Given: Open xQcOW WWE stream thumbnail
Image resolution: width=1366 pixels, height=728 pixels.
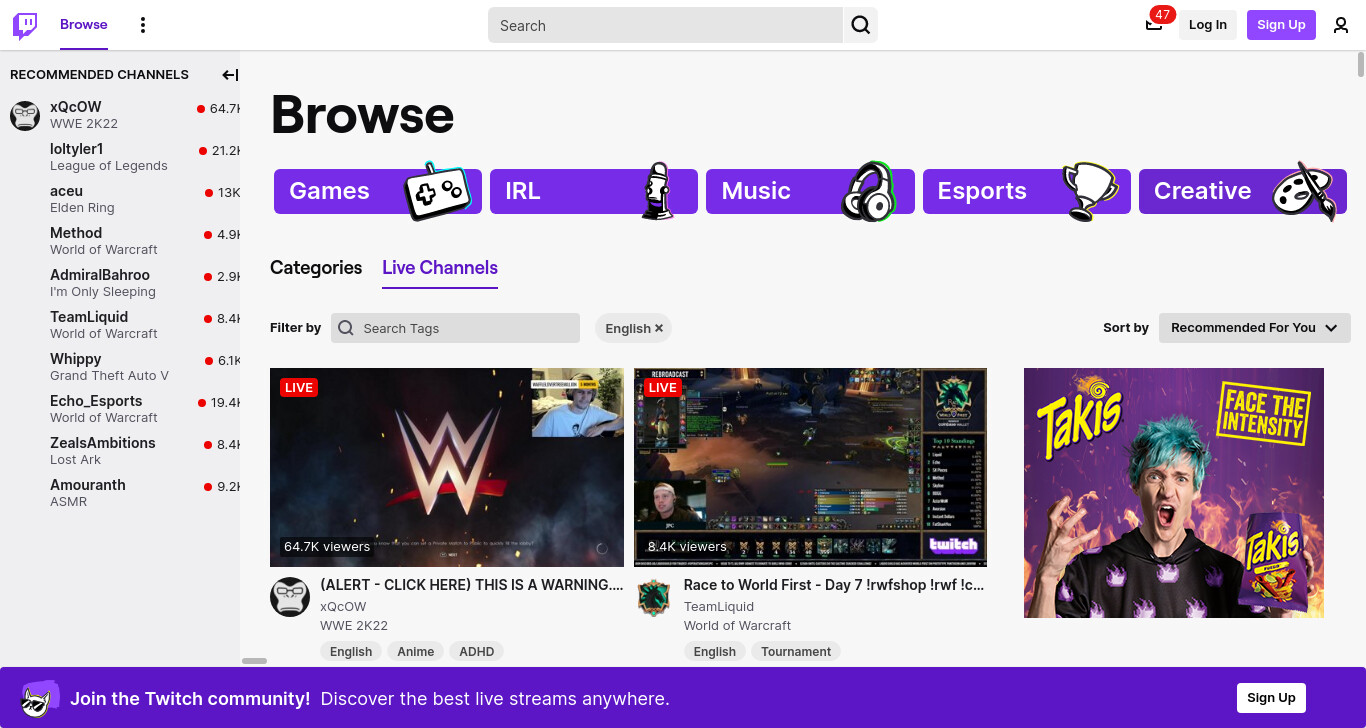Looking at the screenshot, I should point(447,467).
